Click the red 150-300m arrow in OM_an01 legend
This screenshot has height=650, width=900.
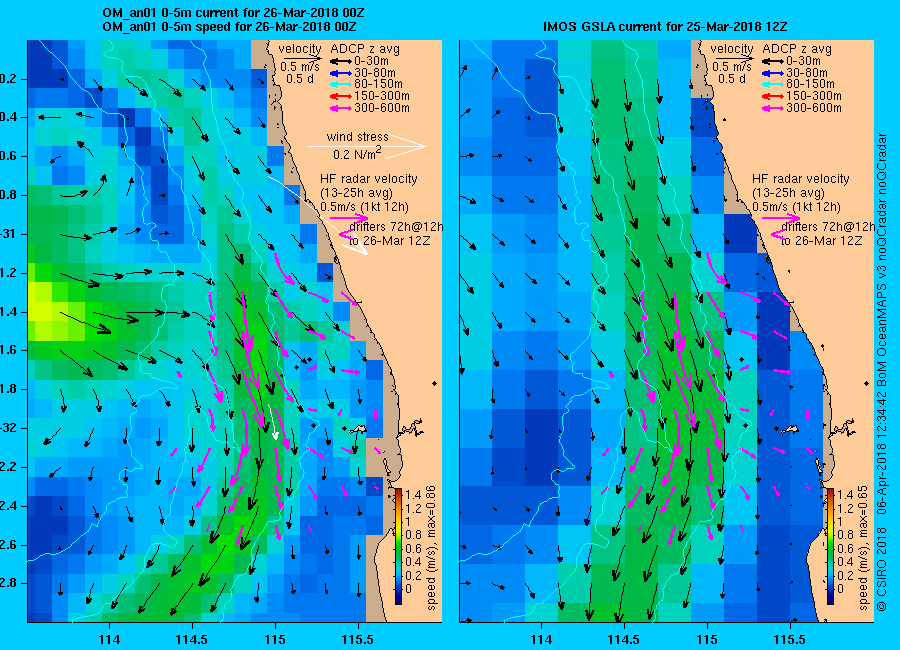[x=341, y=96]
